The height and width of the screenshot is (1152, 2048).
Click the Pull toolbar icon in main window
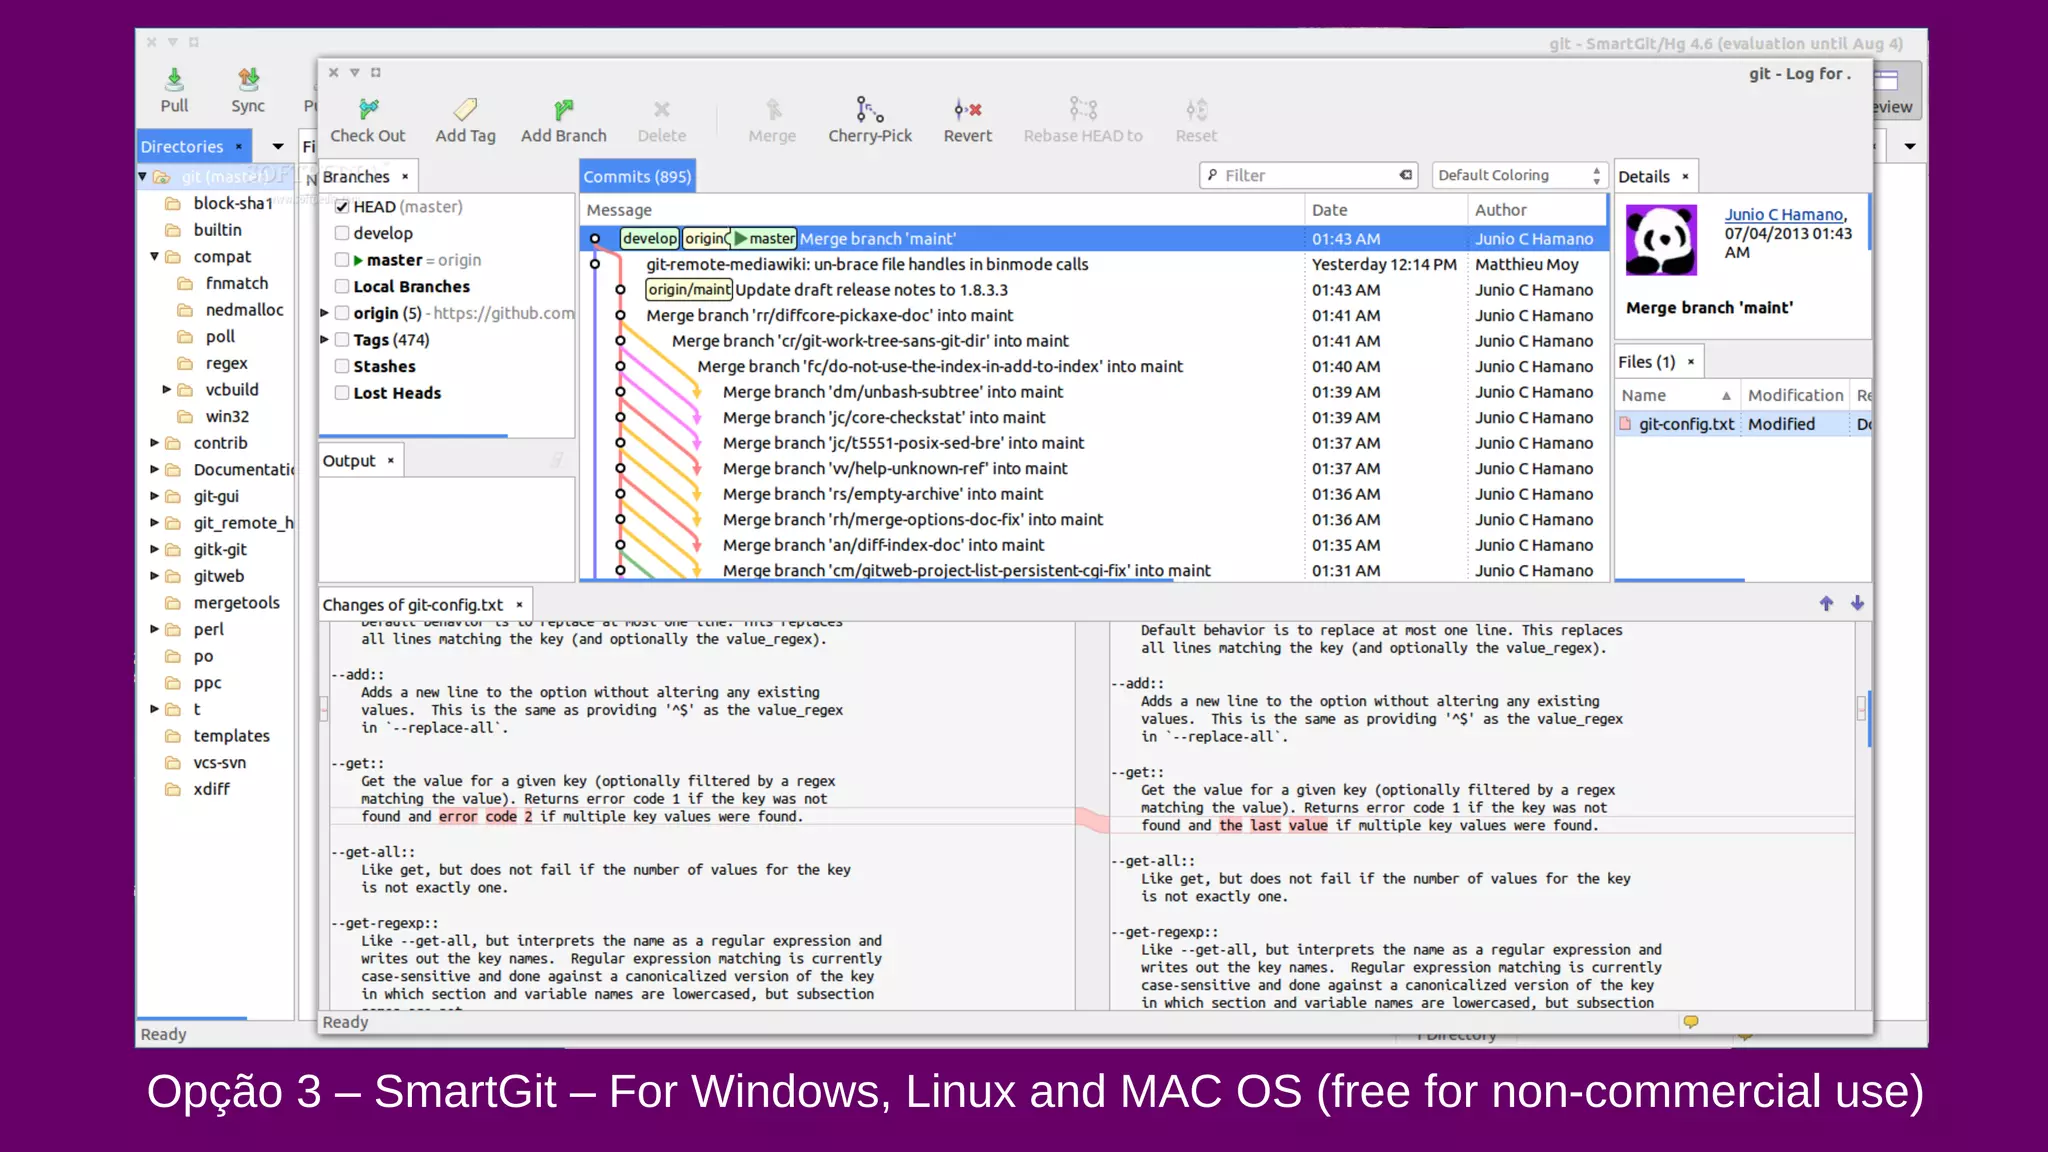pos(174,79)
